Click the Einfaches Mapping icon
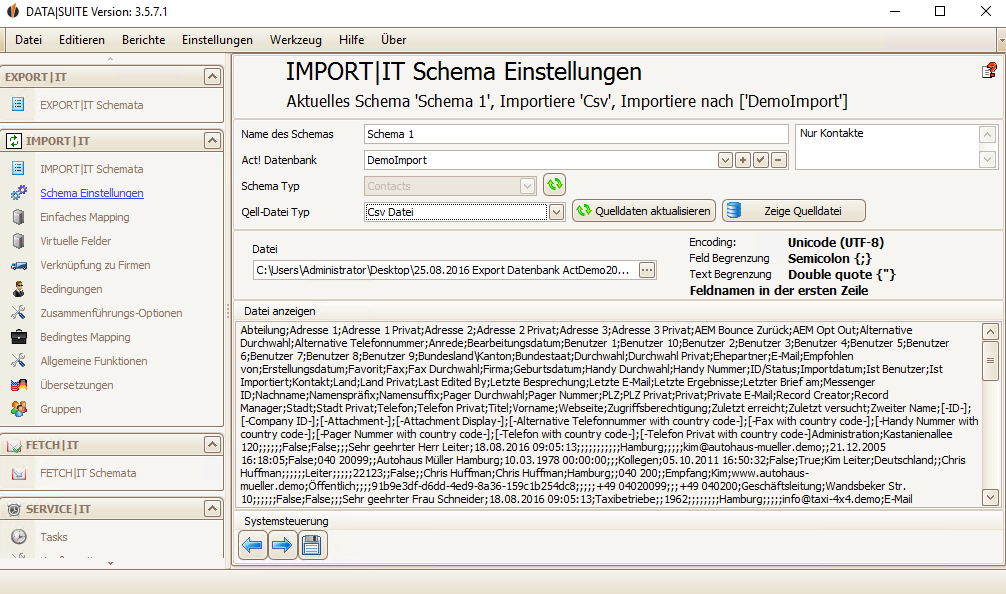1006x594 pixels. pyautogui.click(x=19, y=217)
